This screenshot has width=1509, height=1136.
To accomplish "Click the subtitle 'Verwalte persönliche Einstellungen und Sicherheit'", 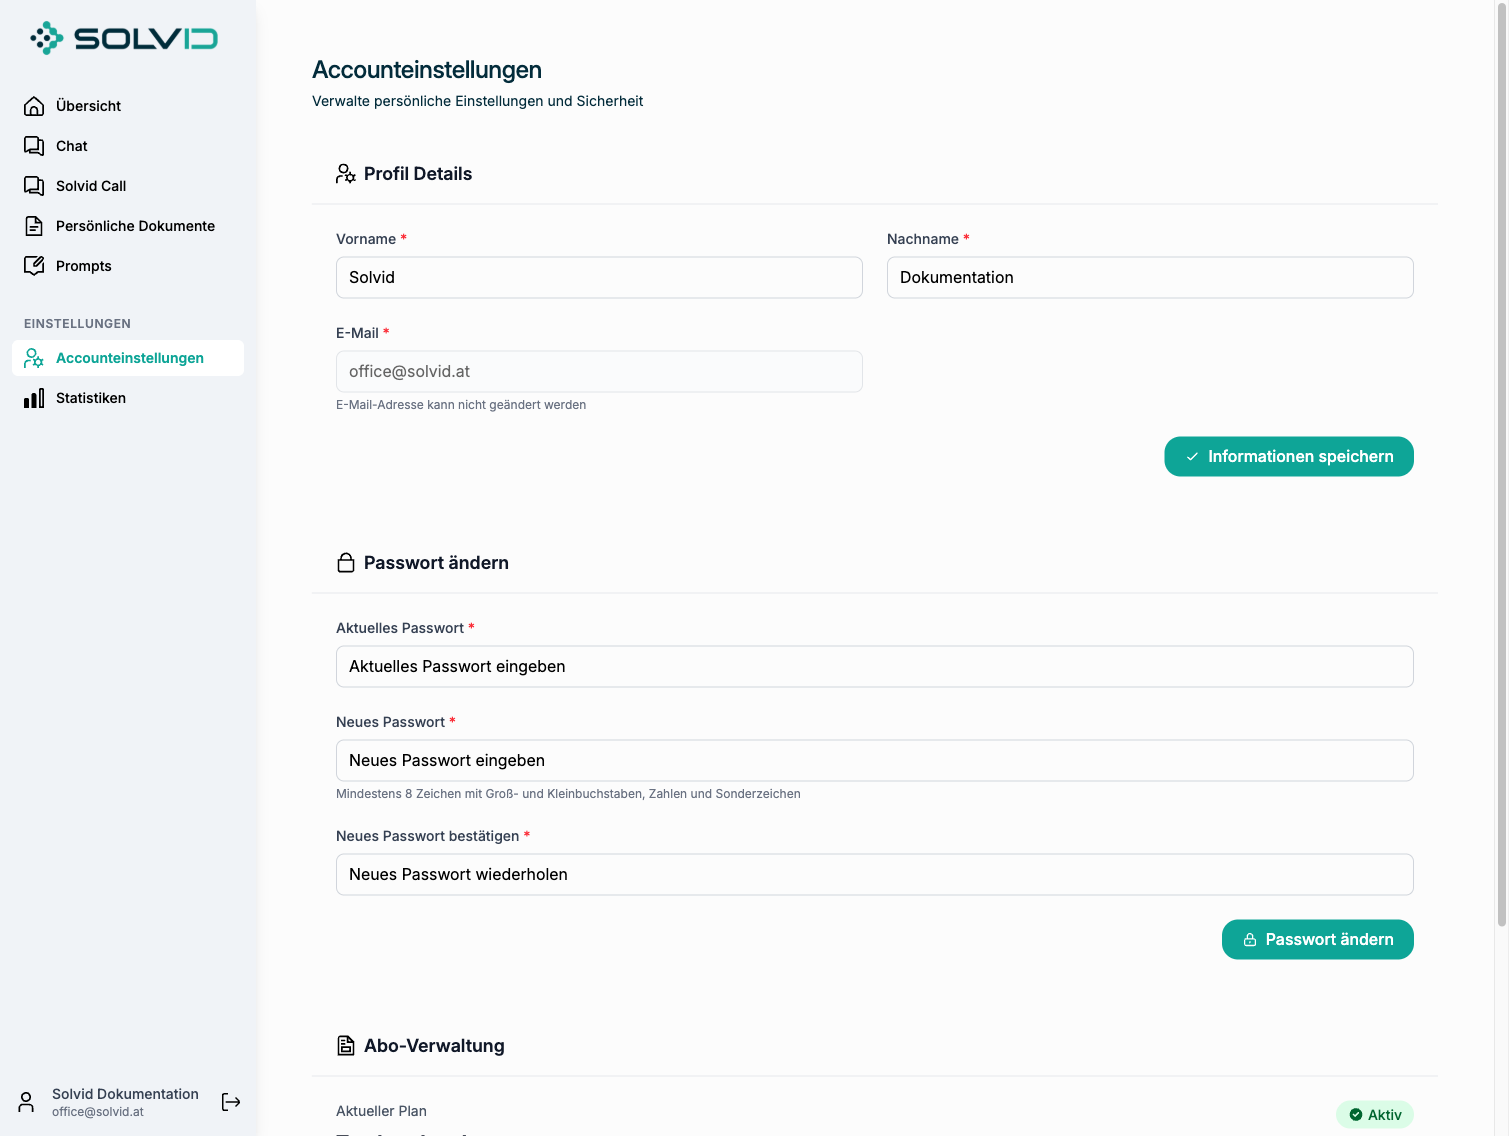I will click(x=477, y=101).
